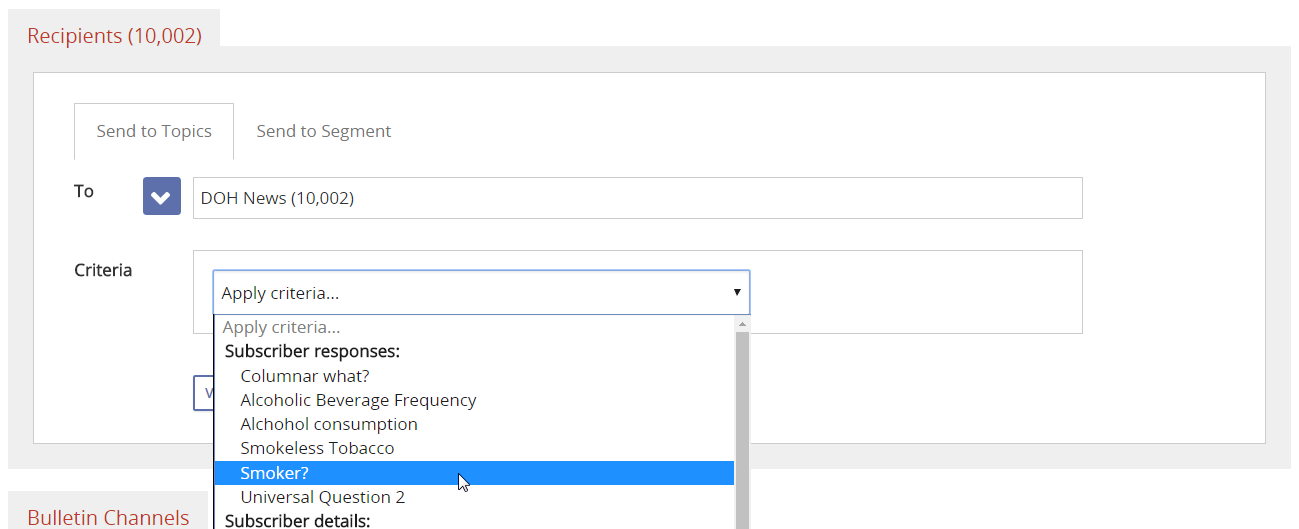The width and height of the screenshot is (1299, 529).
Task: Choose Columnar what? from the criteria list
Action: coord(305,376)
